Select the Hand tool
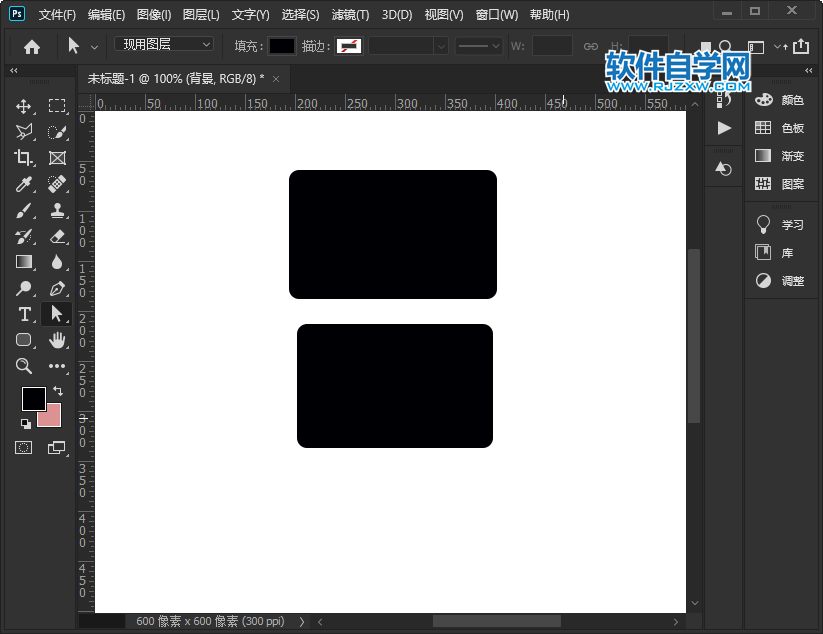823x634 pixels. coord(57,340)
